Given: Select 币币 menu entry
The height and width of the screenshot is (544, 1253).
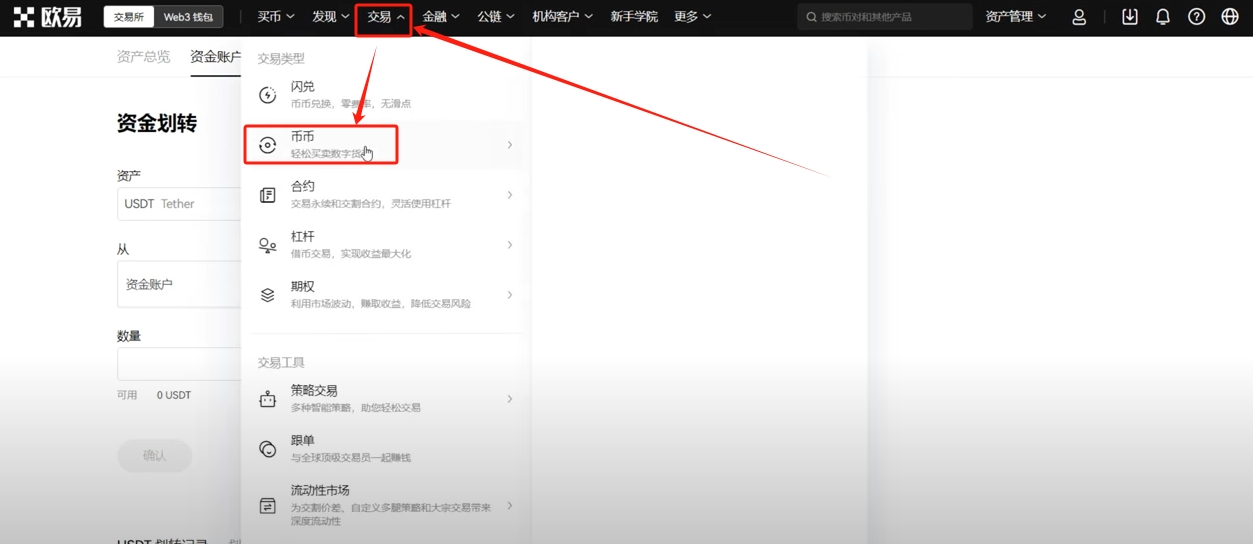Looking at the screenshot, I should tap(385, 145).
